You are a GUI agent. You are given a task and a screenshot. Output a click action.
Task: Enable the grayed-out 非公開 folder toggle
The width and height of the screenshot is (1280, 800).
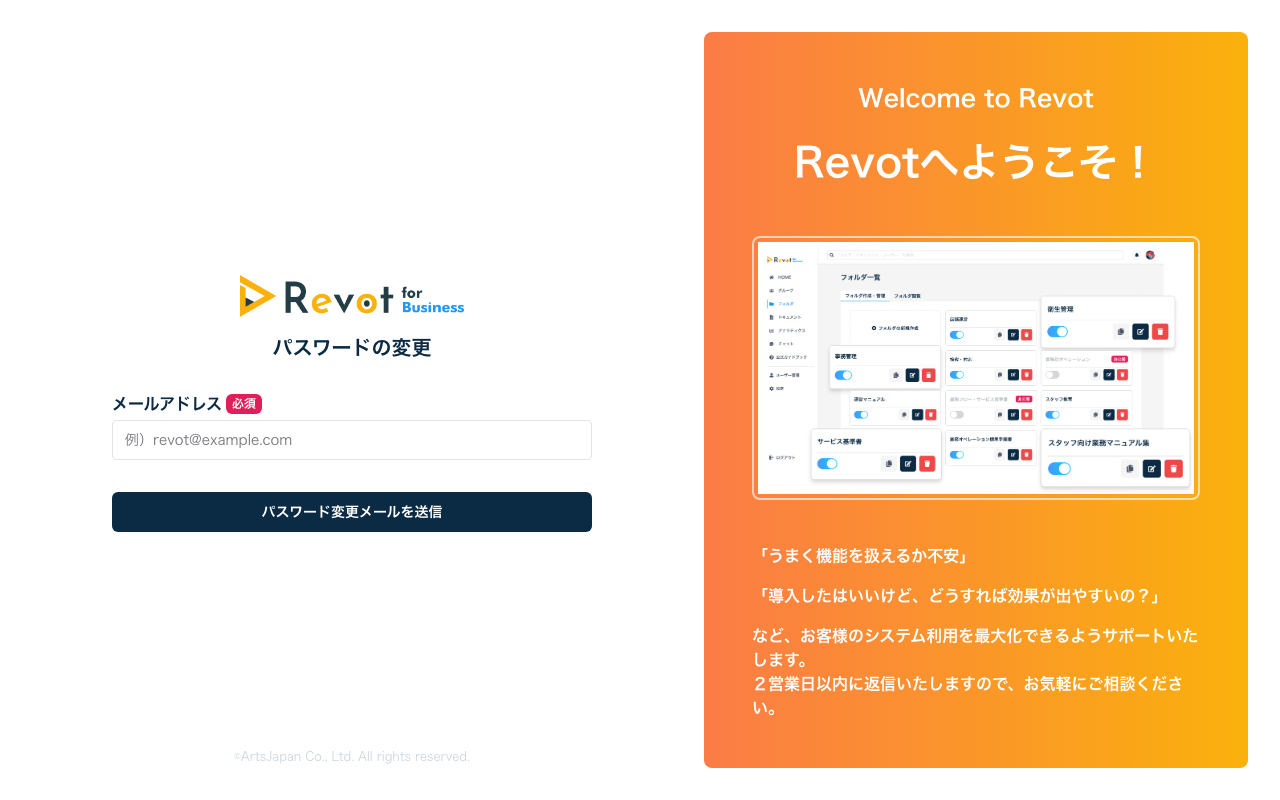[1054, 373]
